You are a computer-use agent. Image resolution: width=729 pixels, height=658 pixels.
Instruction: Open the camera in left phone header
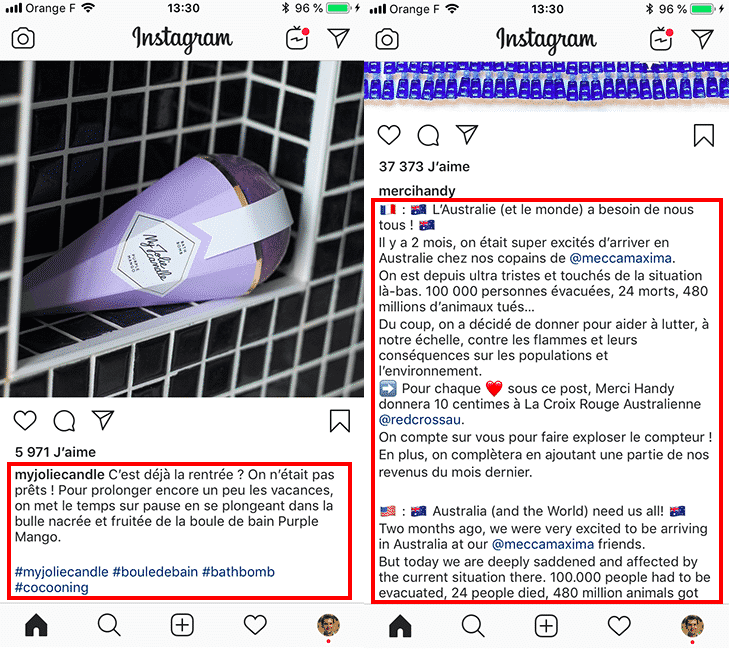pyautogui.click(x=23, y=38)
